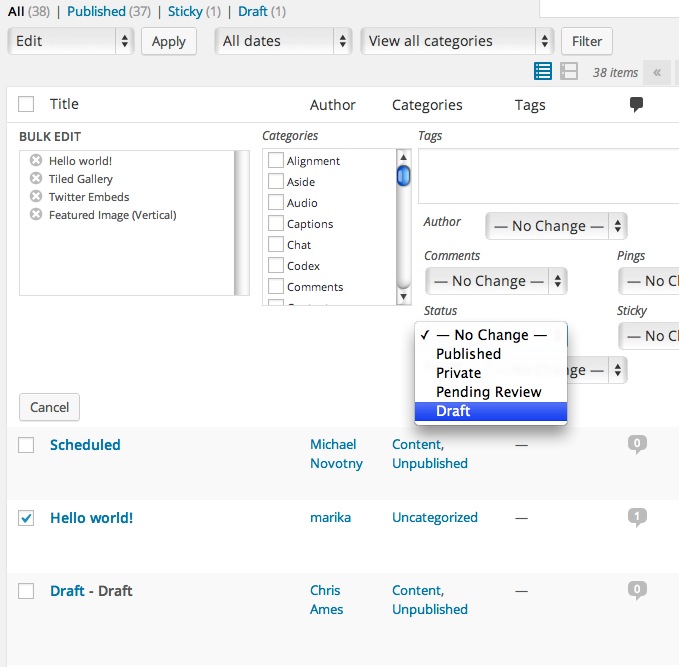Screen dimensions: 679x667
Task: Choose Draft in Status menu
Action: click(491, 411)
